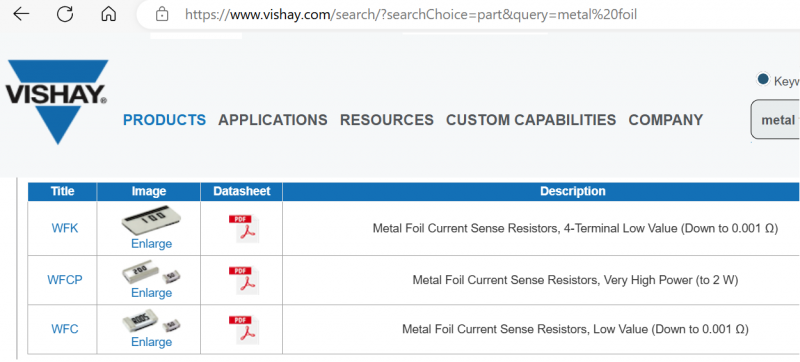Click the browser address bar URL
The image size is (800, 362).
411,14
